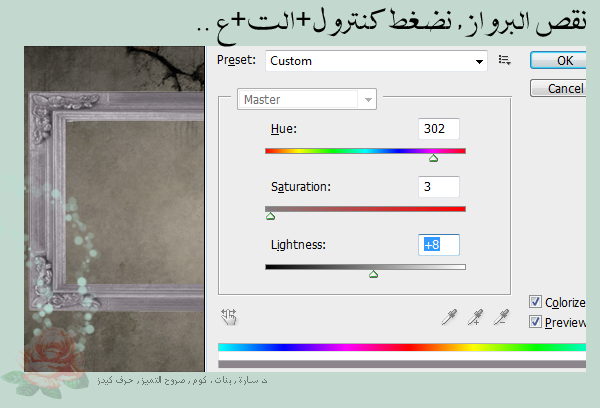This screenshot has height=408, width=600.
Task: Click the Saturation slider handle
Action: pos(270,215)
